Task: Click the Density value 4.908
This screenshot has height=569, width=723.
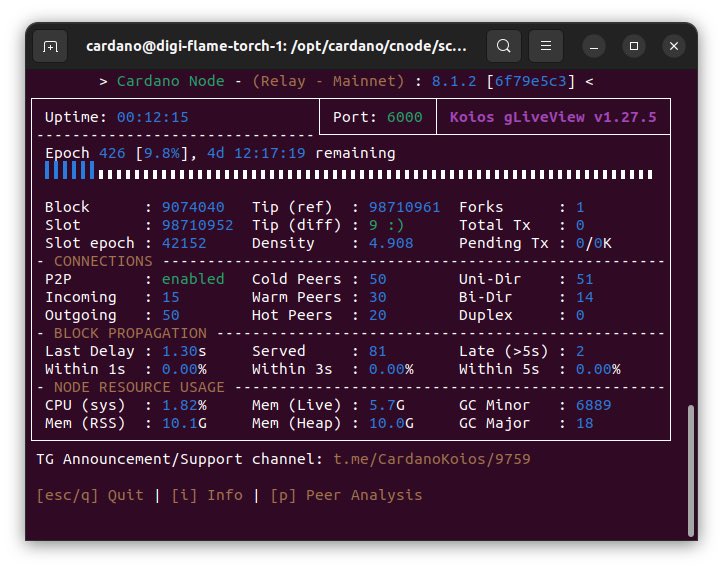Action: pos(391,243)
